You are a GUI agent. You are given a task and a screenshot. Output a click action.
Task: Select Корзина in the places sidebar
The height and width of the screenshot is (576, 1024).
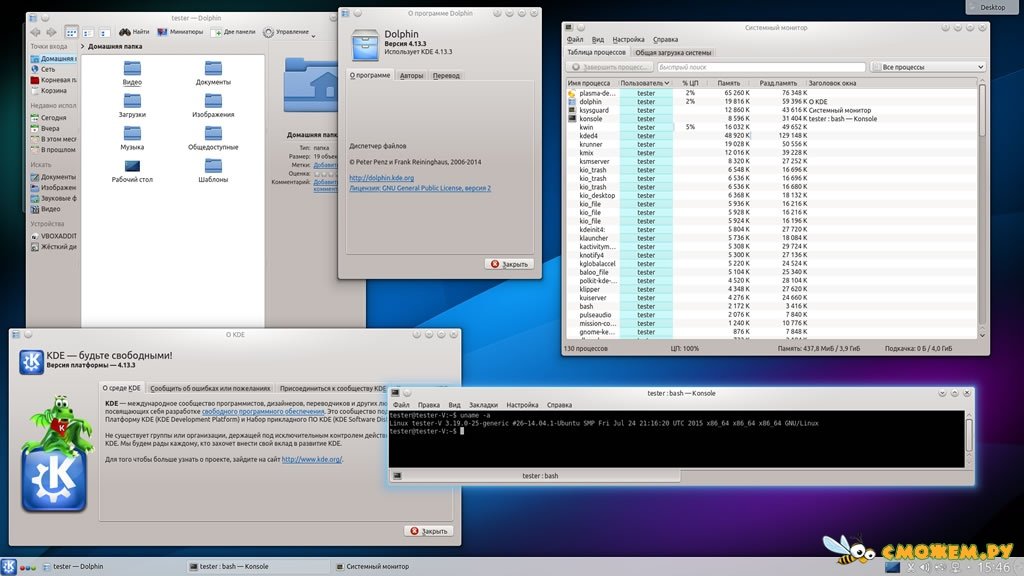click(53, 91)
